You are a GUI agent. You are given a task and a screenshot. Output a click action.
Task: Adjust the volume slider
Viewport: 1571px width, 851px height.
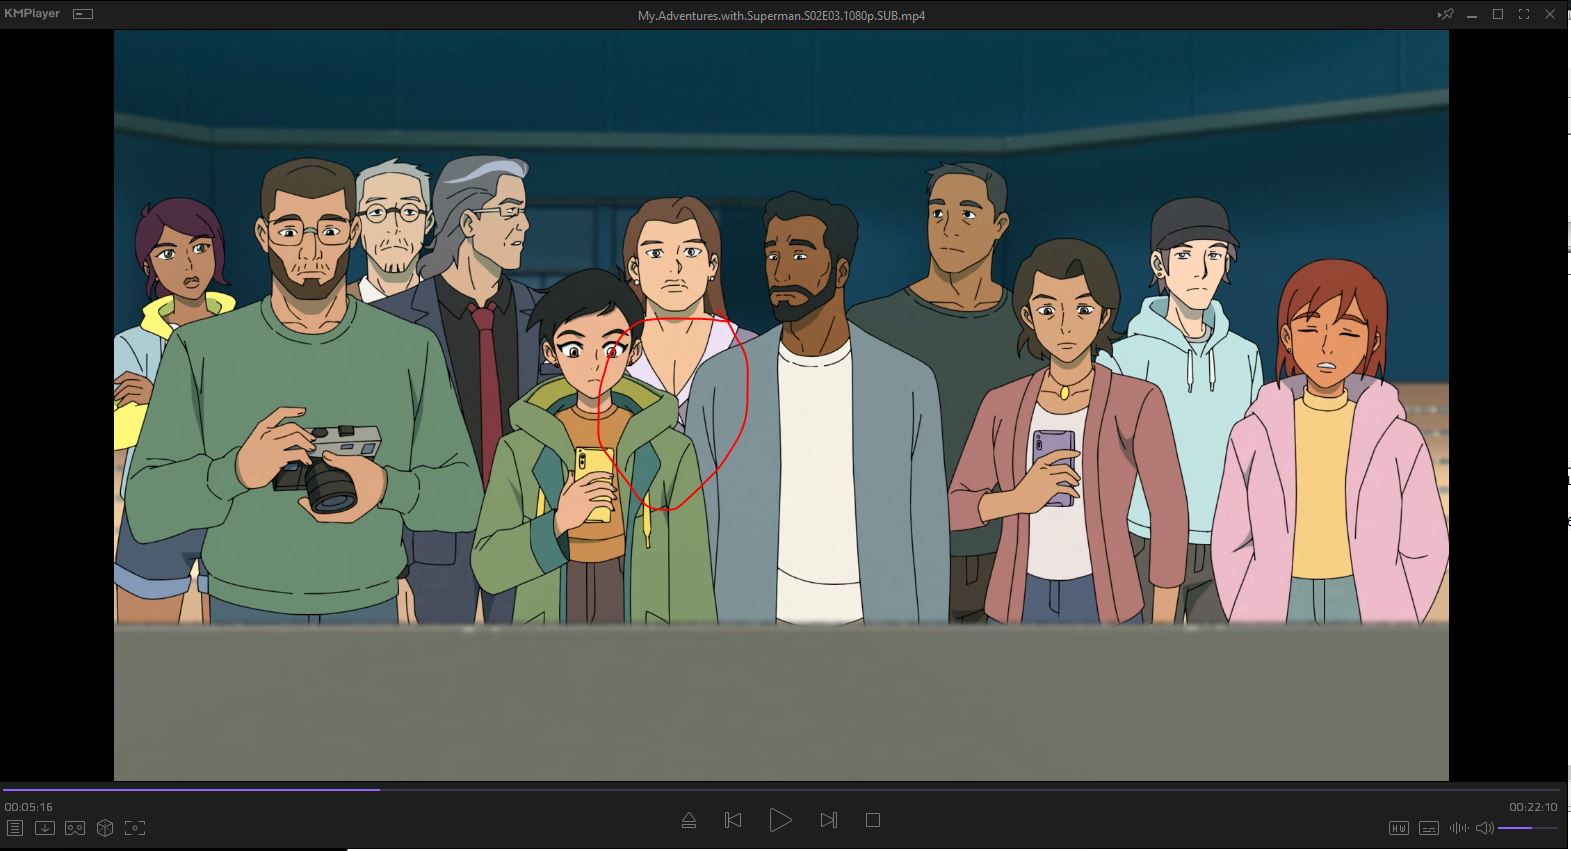pyautogui.click(x=1527, y=828)
